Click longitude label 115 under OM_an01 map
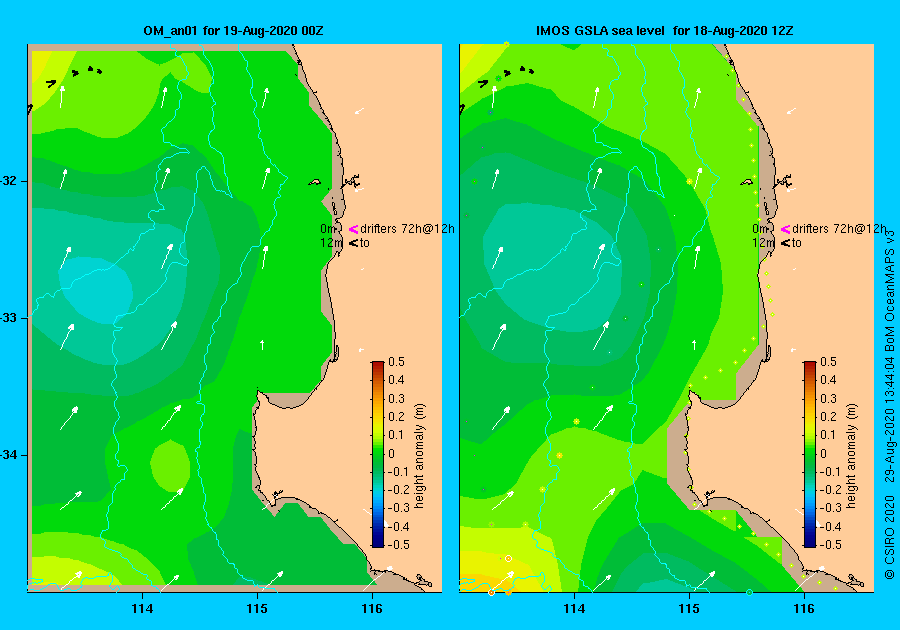The width and height of the screenshot is (900, 630). [x=257, y=609]
